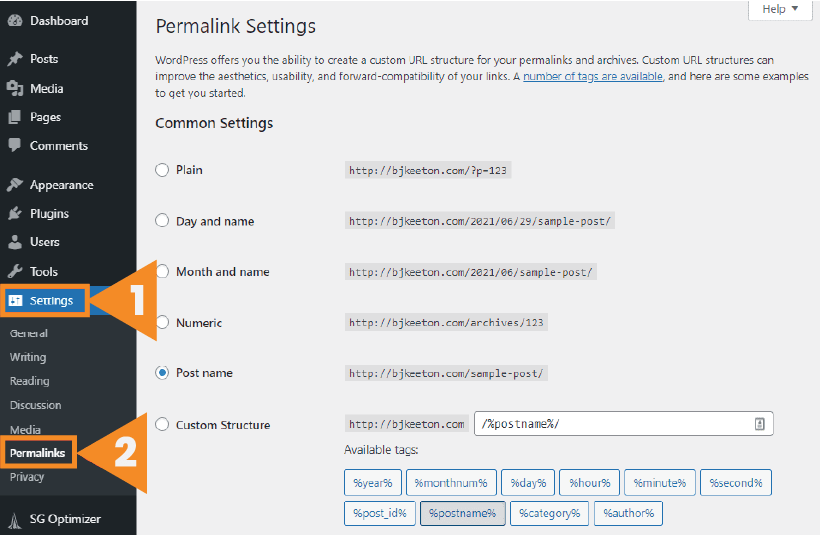The image size is (820, 535).
Task: Open the Settings menu
Action: 51,301
